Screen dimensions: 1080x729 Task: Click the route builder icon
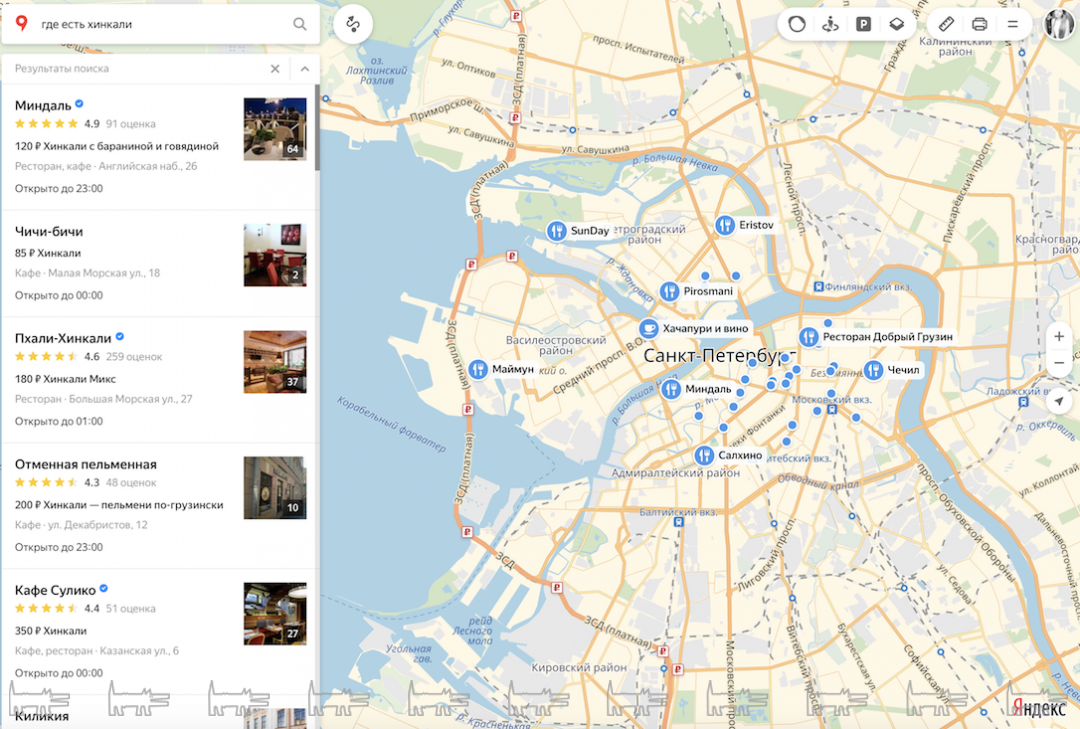[x=353, y=24]
